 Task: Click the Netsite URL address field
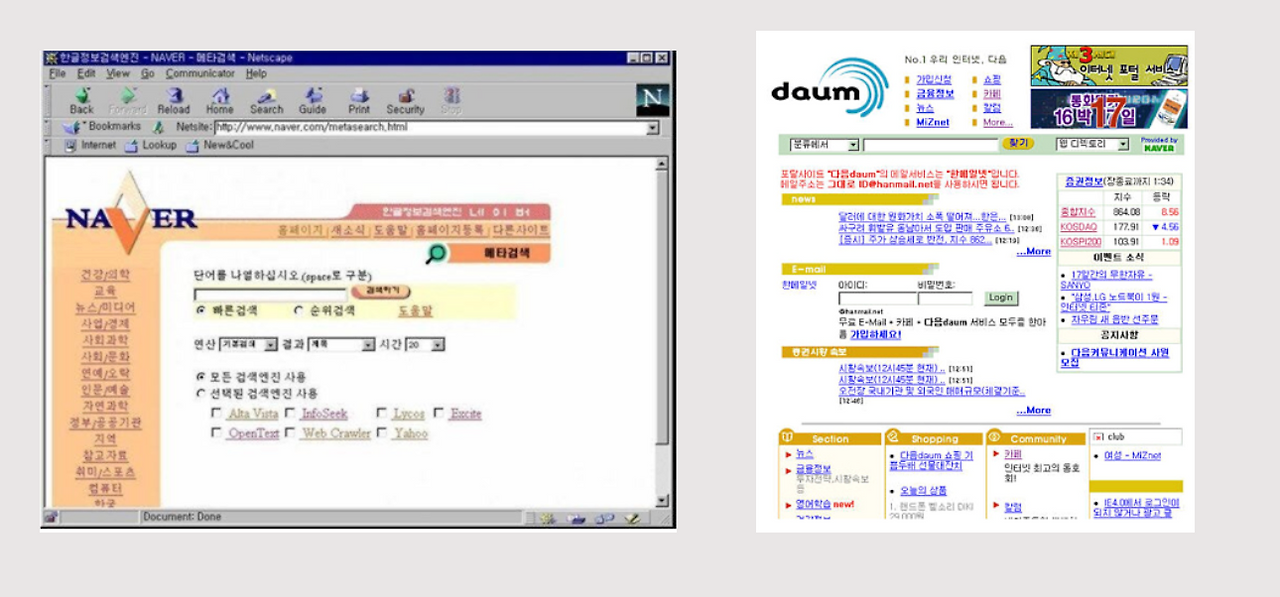tap(430, 128)
